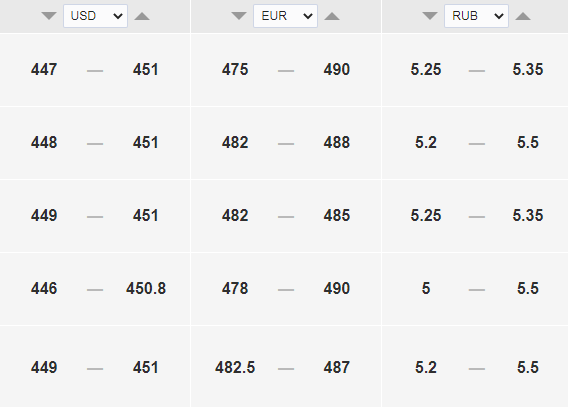Select the 482.5 EUR buy rate
Viewport: 568px width, 407px height.
pos(235,368)
